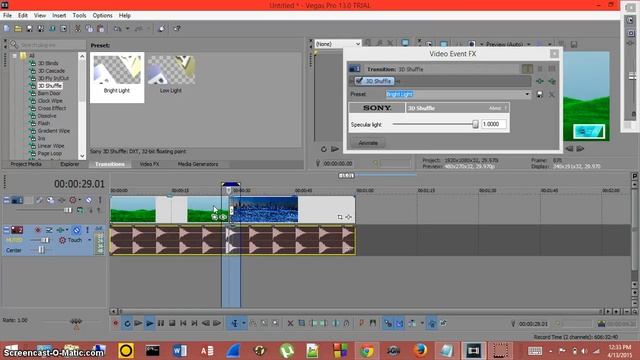The height and width of the screenshot is (360, 640).
Task: Click the Paste toolbar icon
Action: (100, 29)
